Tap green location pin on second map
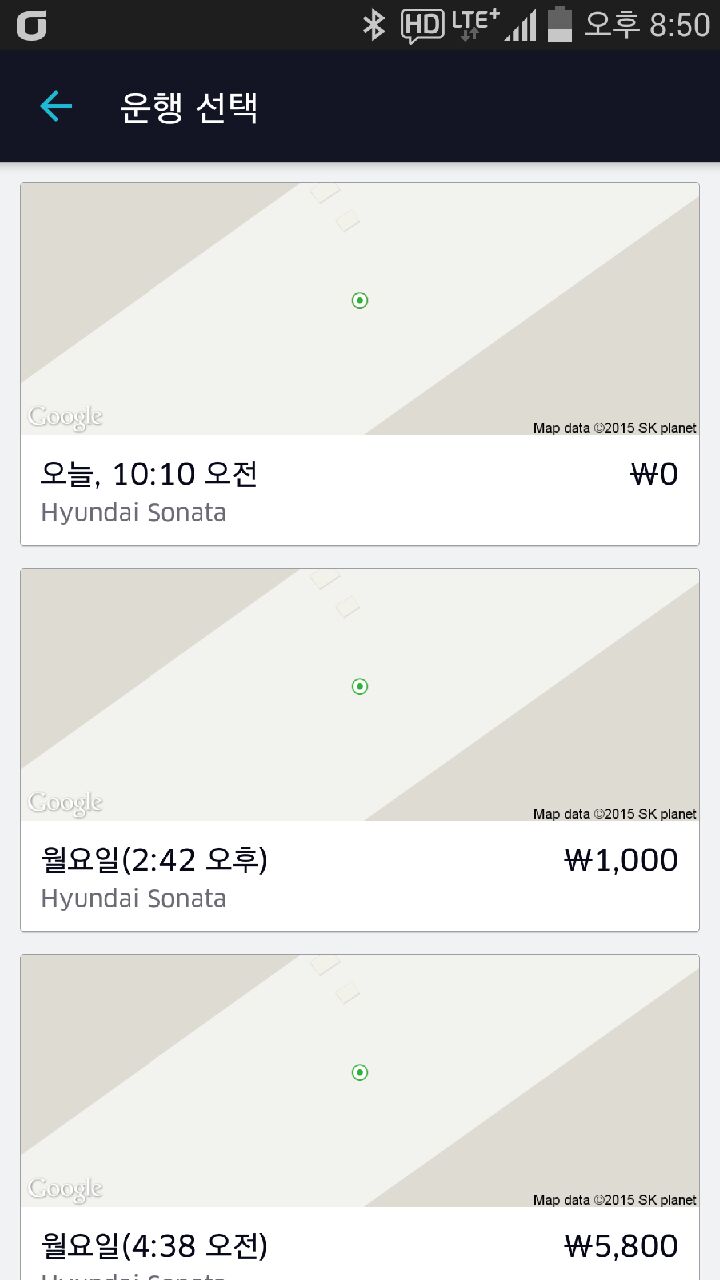 [x=360, y=686]
